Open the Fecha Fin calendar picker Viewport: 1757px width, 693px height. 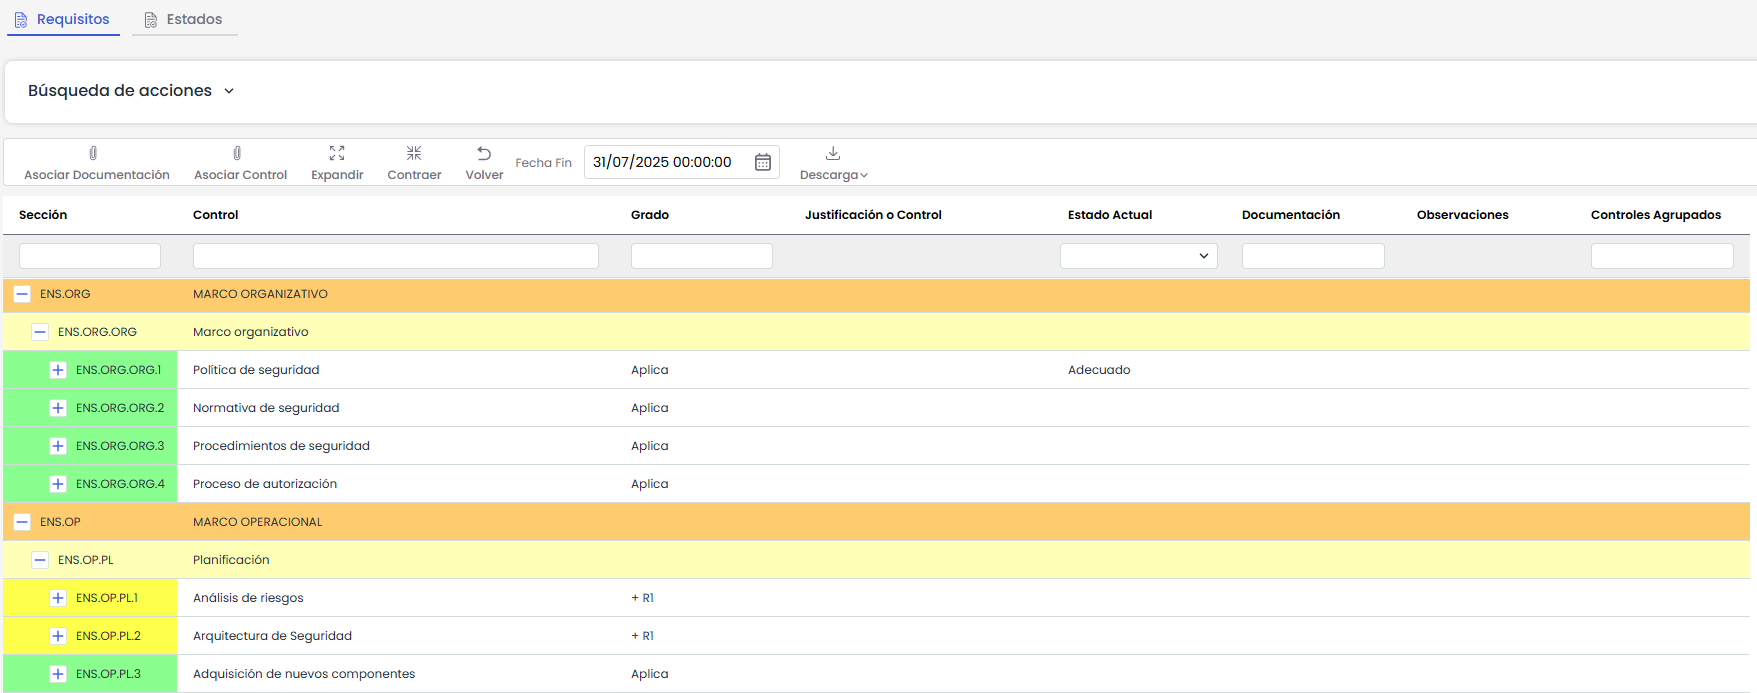pyautogui.click(x=762, y=162)
